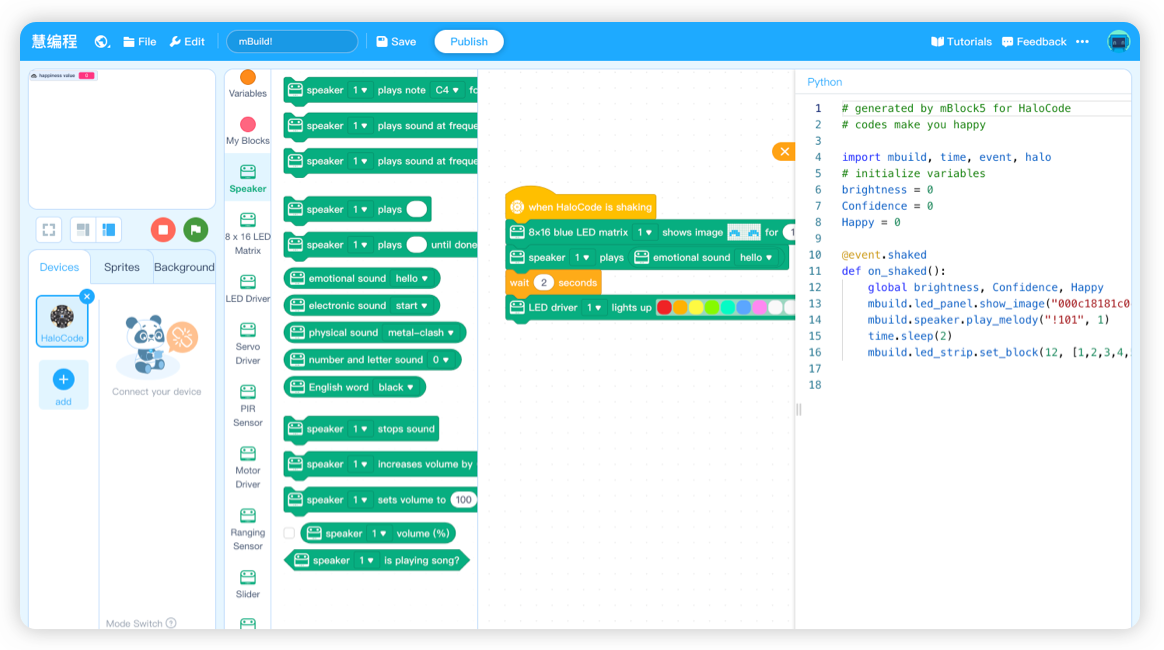This screenshot has height=650, width=1164.
Task: Select the when HaloCode is shaking block
Action: pos(581,207)
